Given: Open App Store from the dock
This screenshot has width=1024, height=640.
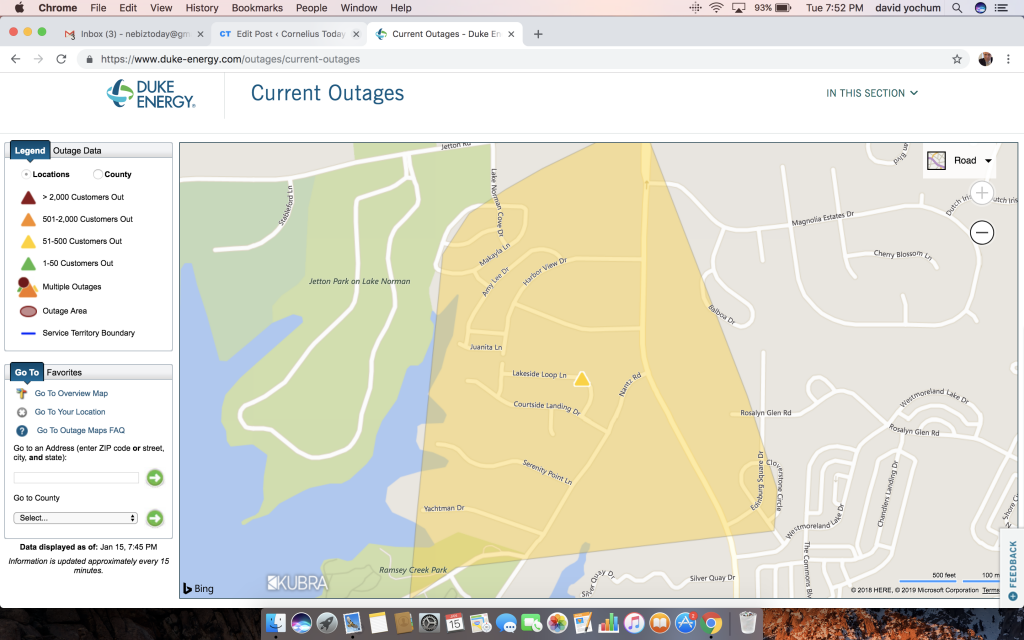Looking at the screenshot, I should (685, 622).
